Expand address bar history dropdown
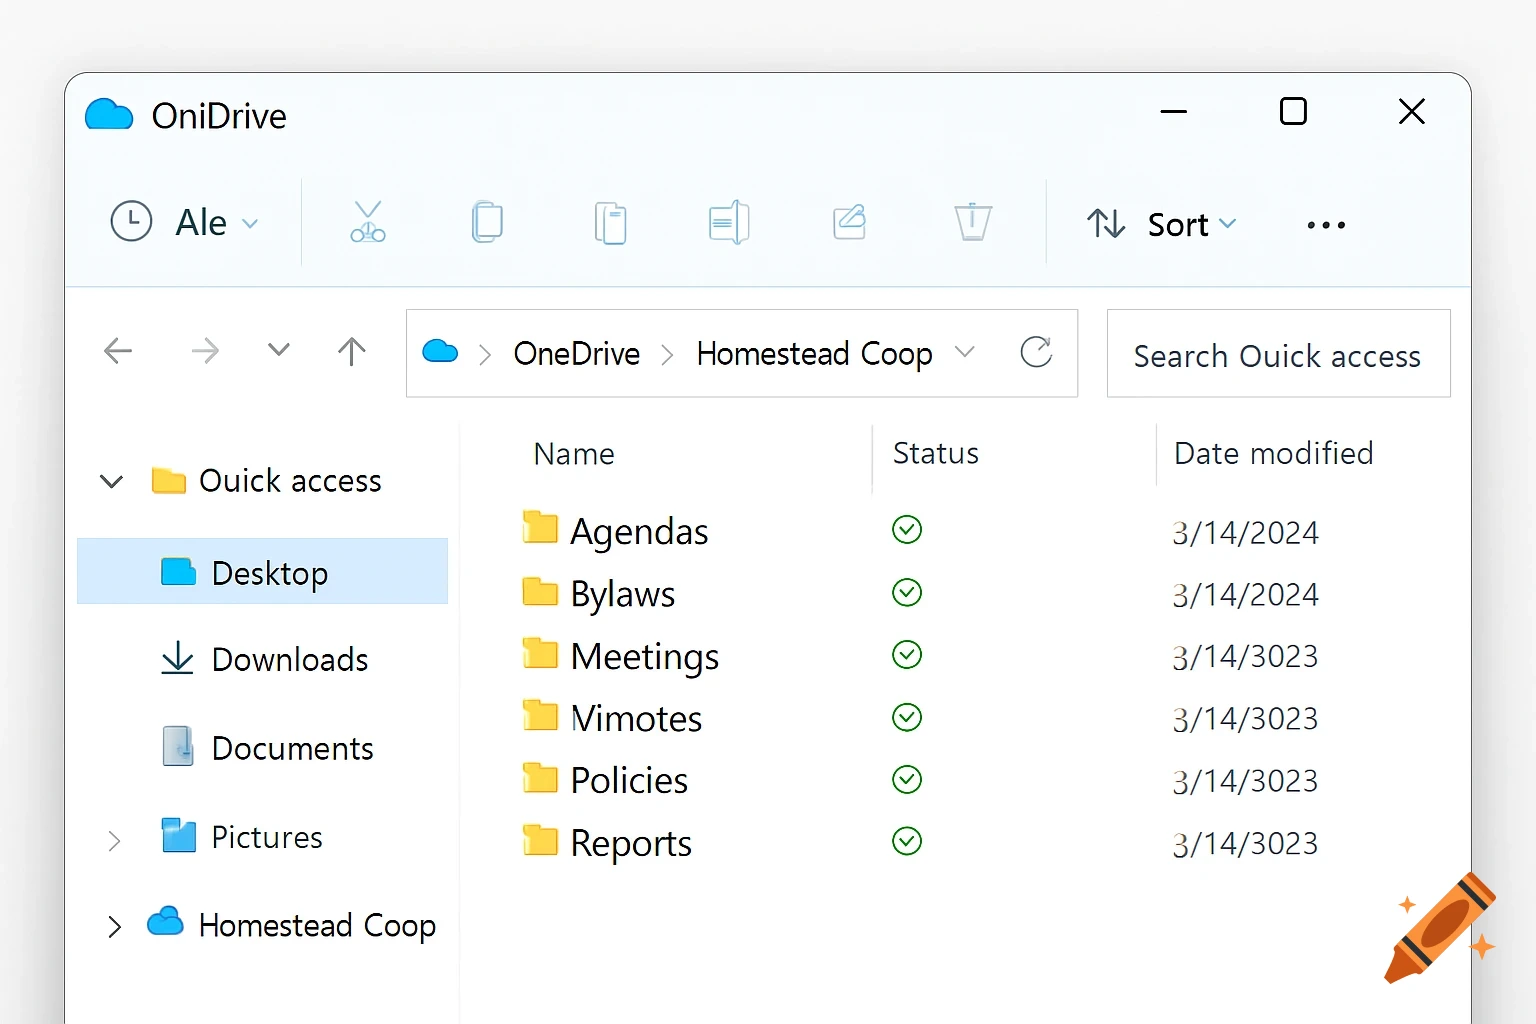The height and width of the screenshot is (1024, 1536). pos(964,352)
